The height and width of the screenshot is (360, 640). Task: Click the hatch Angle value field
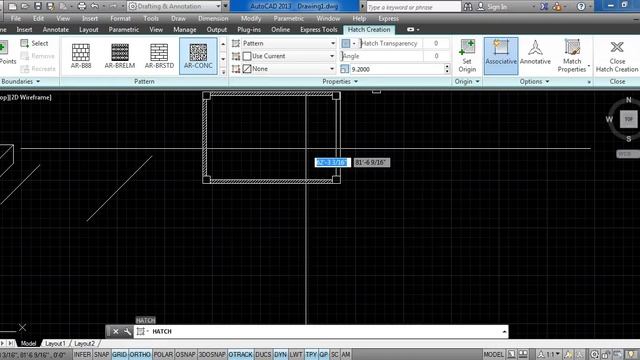click(436, 56)
